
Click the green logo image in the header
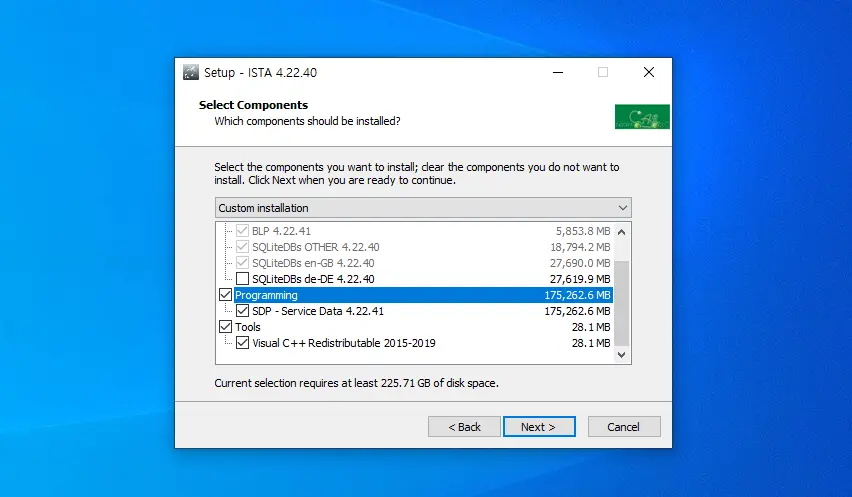[x=642, y=117]
